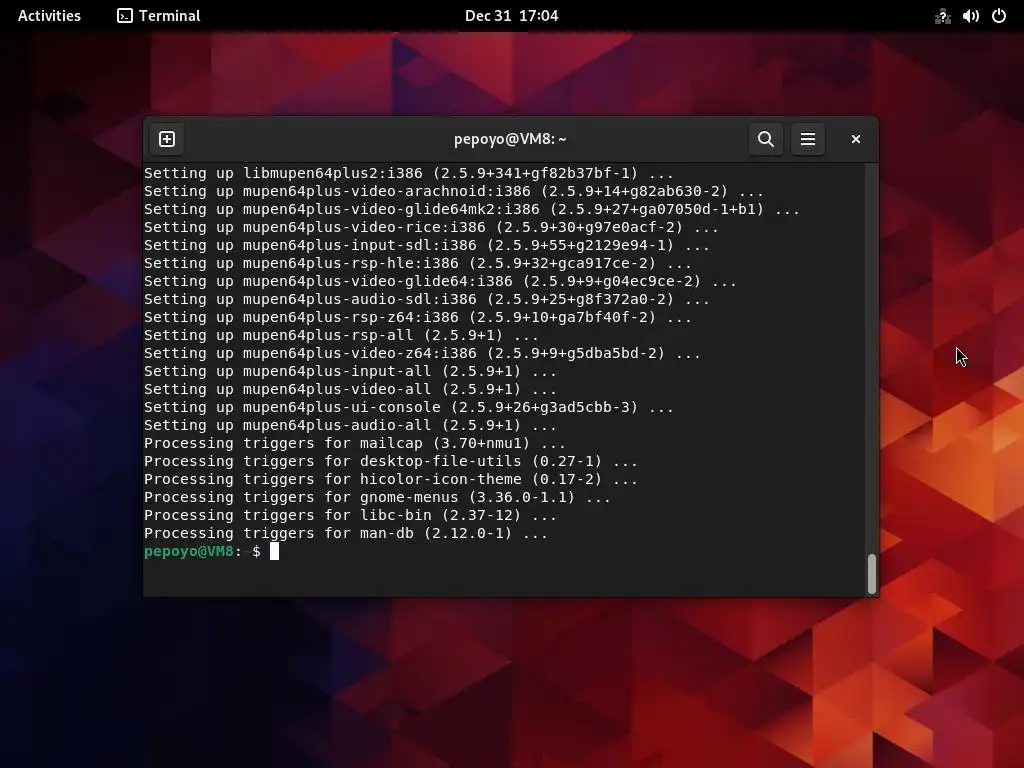The height and width of the screenshot is (768, 1024).
Task: Click the mupen64plus-rsp-all line
Action: pos(342,335)
